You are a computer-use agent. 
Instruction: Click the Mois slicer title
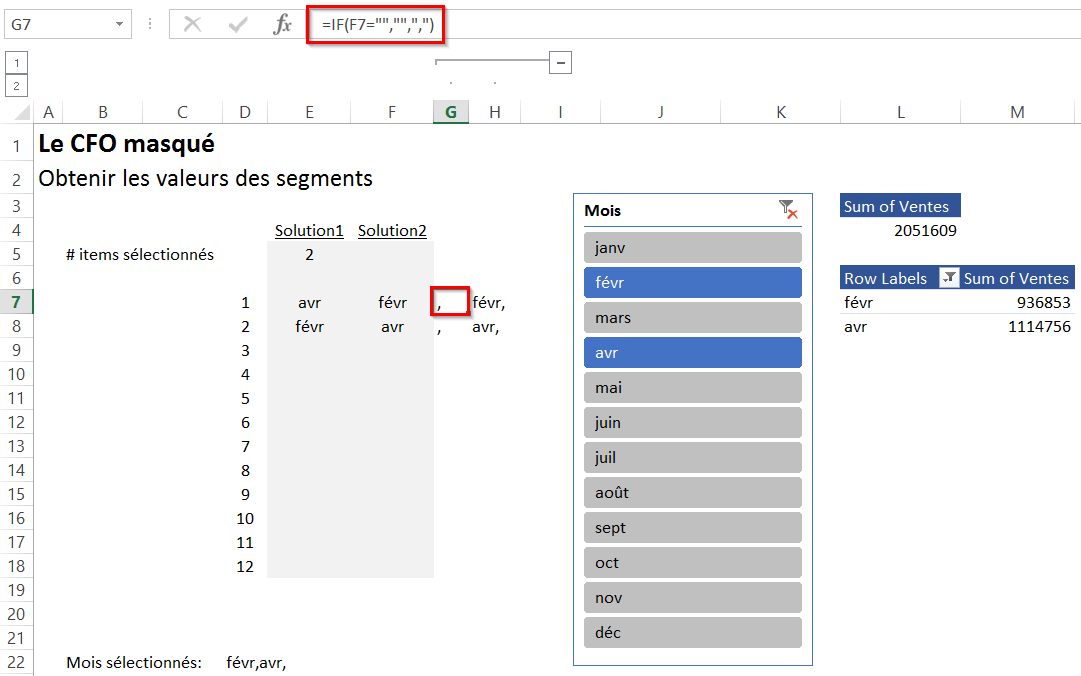[603, 210]
